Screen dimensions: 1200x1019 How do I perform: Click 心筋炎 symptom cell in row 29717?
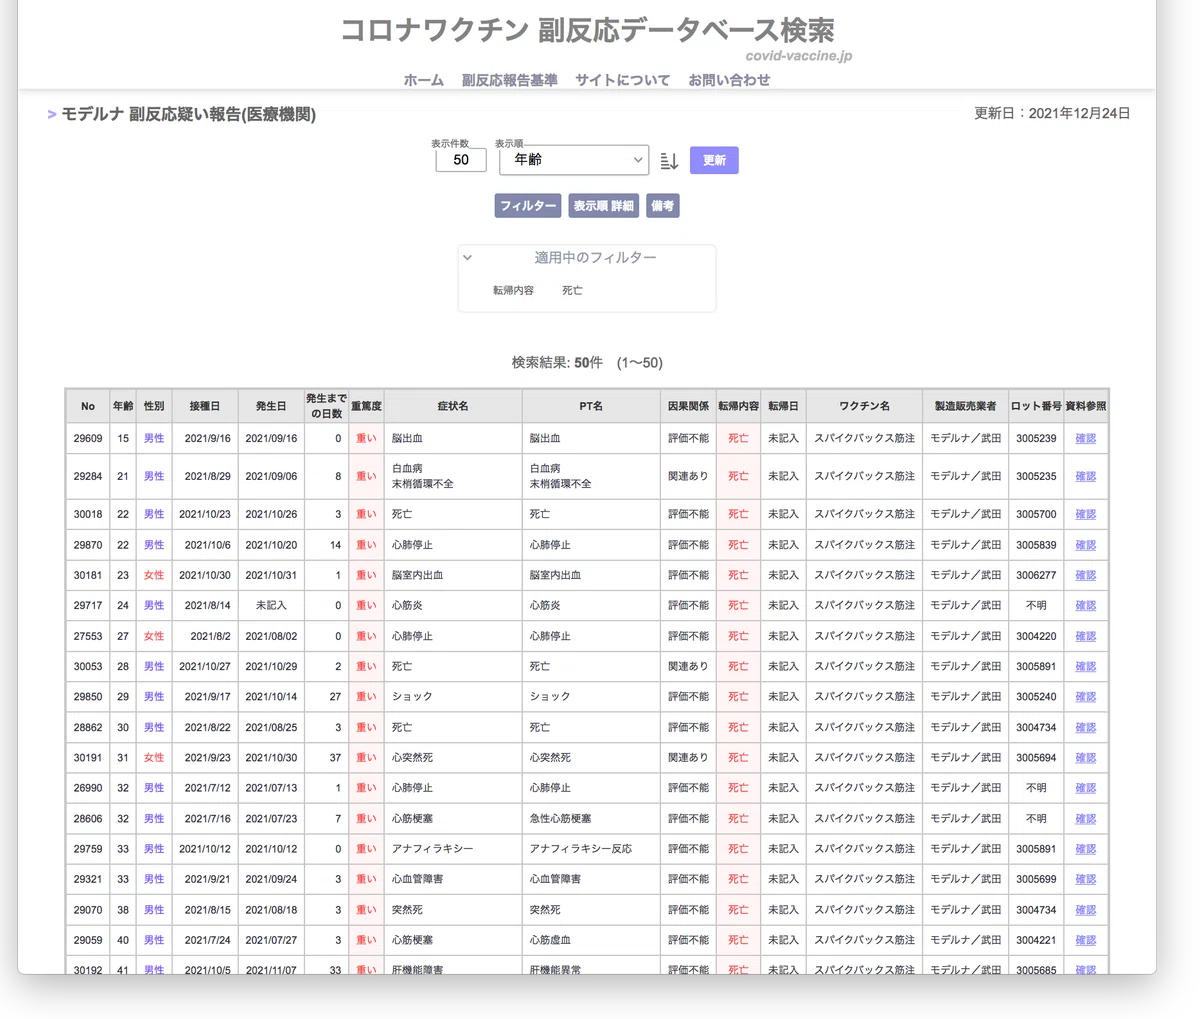[x=453, y=605]
